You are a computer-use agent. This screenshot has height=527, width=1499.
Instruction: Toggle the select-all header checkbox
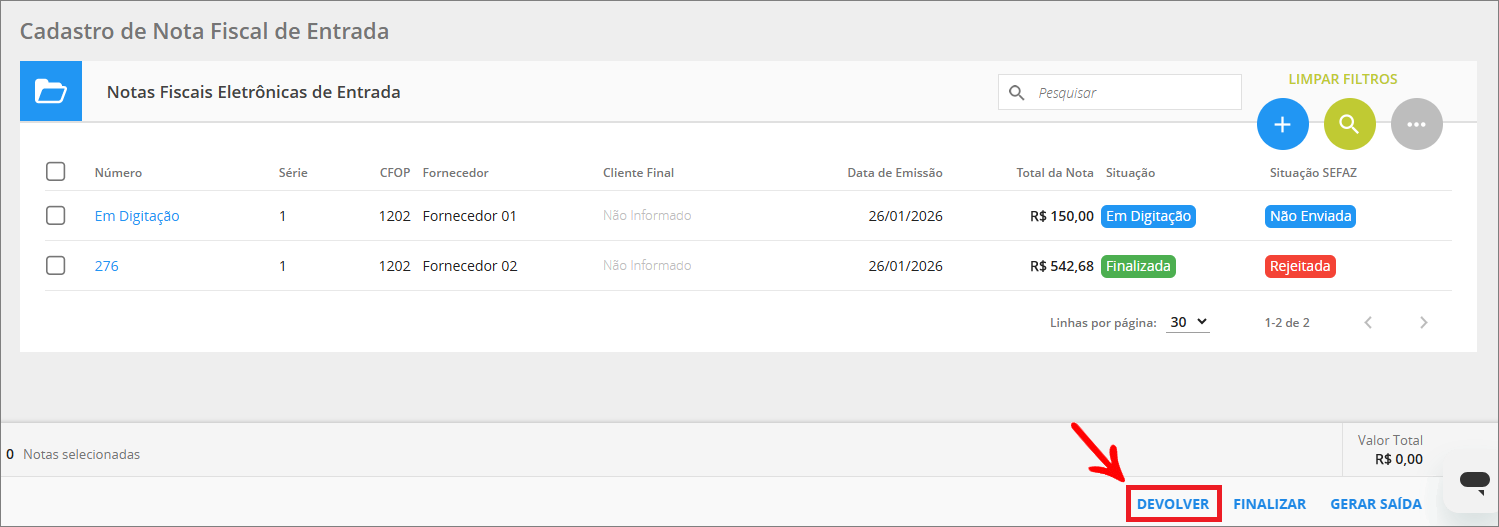(56, 172)
